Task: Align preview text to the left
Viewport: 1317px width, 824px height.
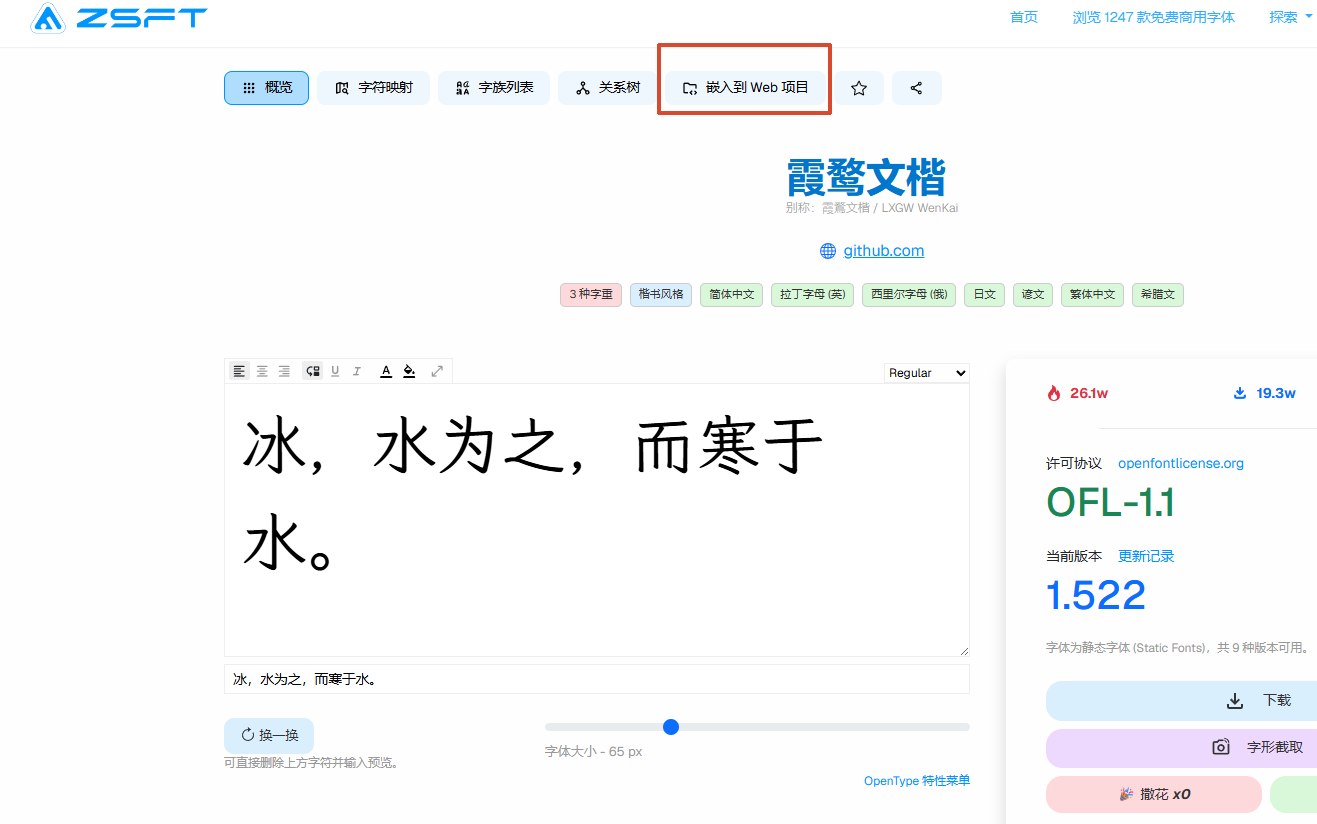Action: coord(240,371)
